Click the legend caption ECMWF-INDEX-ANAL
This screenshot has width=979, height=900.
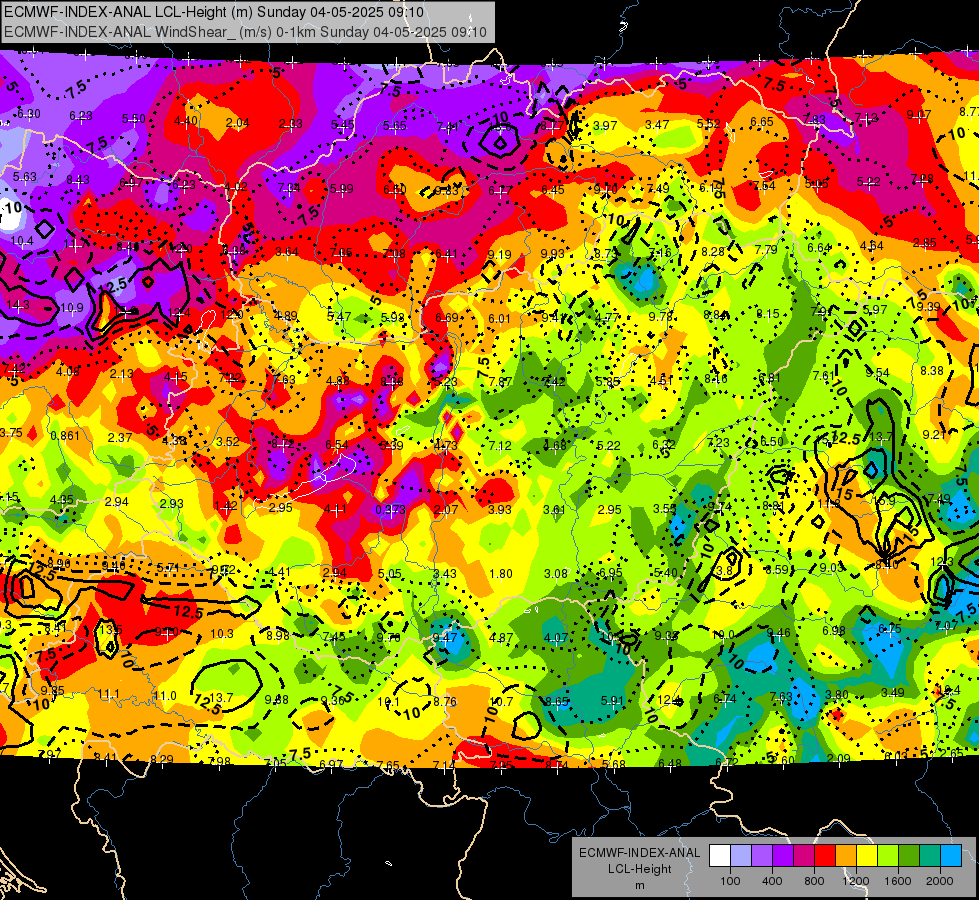pos(639,853)
